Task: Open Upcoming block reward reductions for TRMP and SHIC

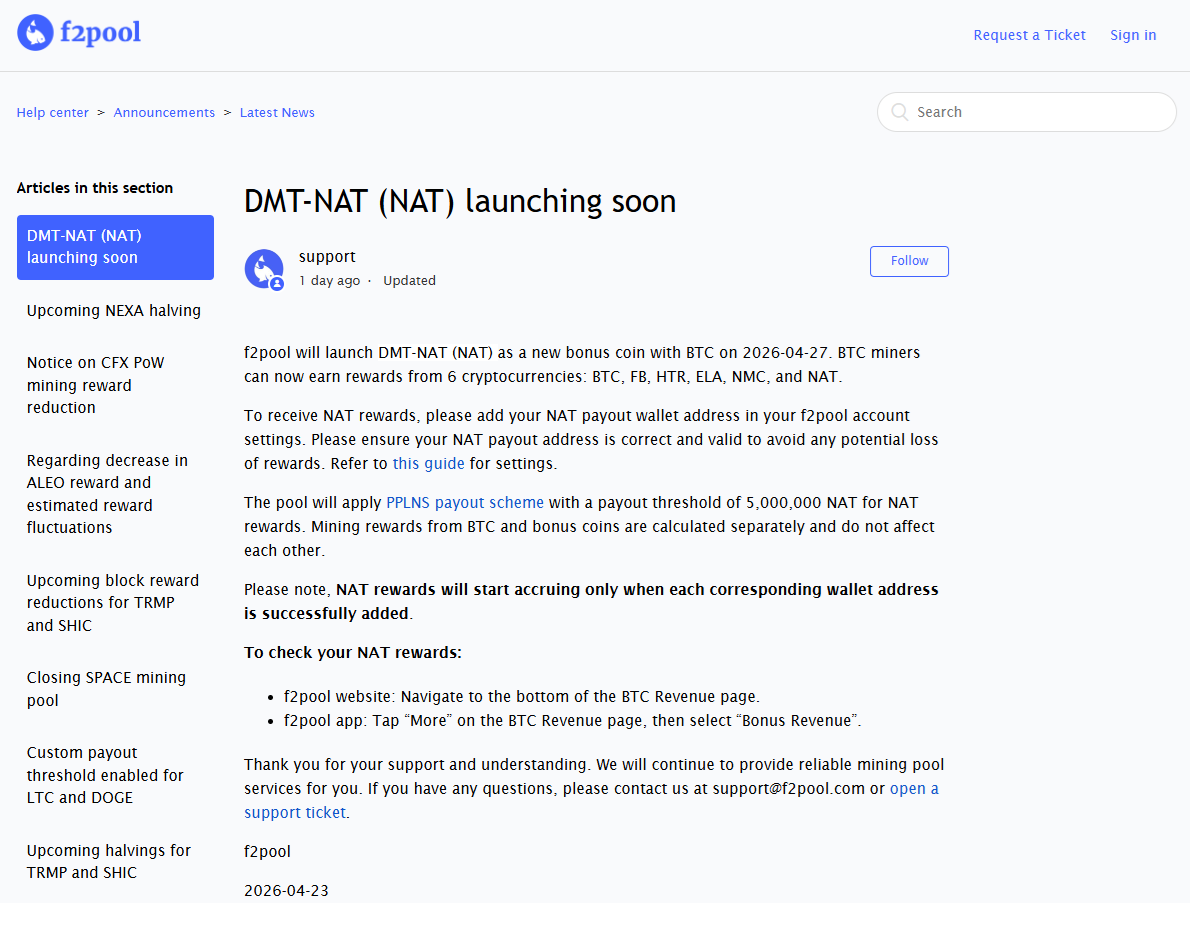Action: [112, 603]
